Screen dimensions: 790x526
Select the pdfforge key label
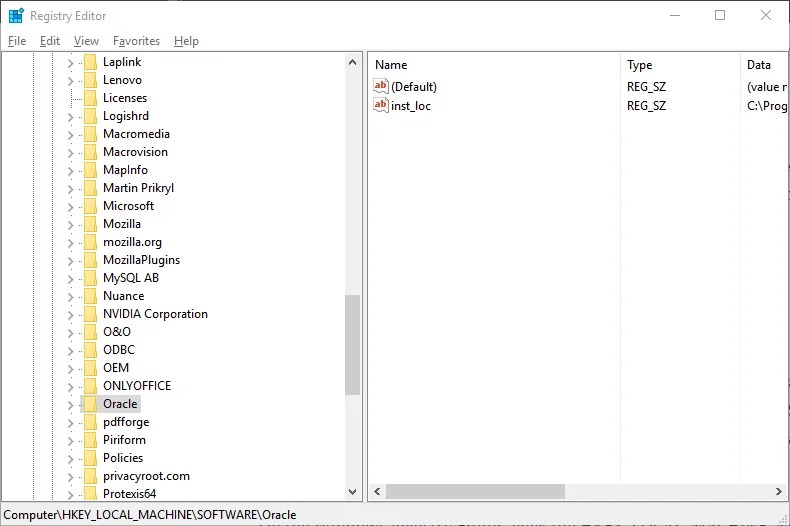click(x=126, y=422)
